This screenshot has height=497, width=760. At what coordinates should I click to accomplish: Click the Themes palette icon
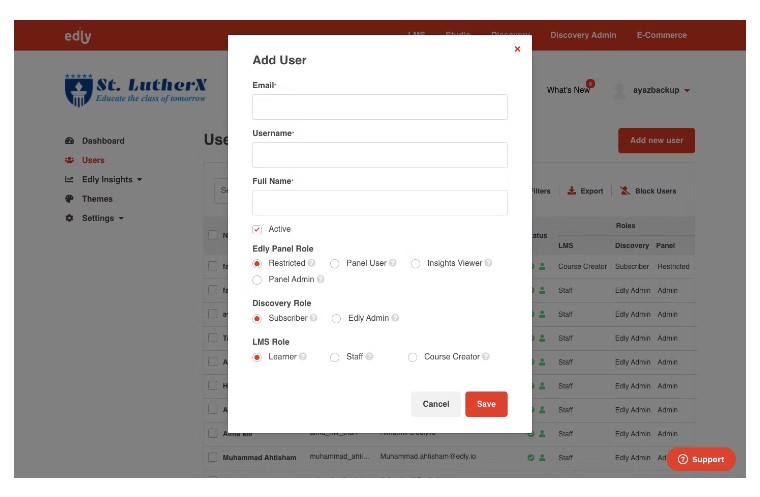pos(69,199)
